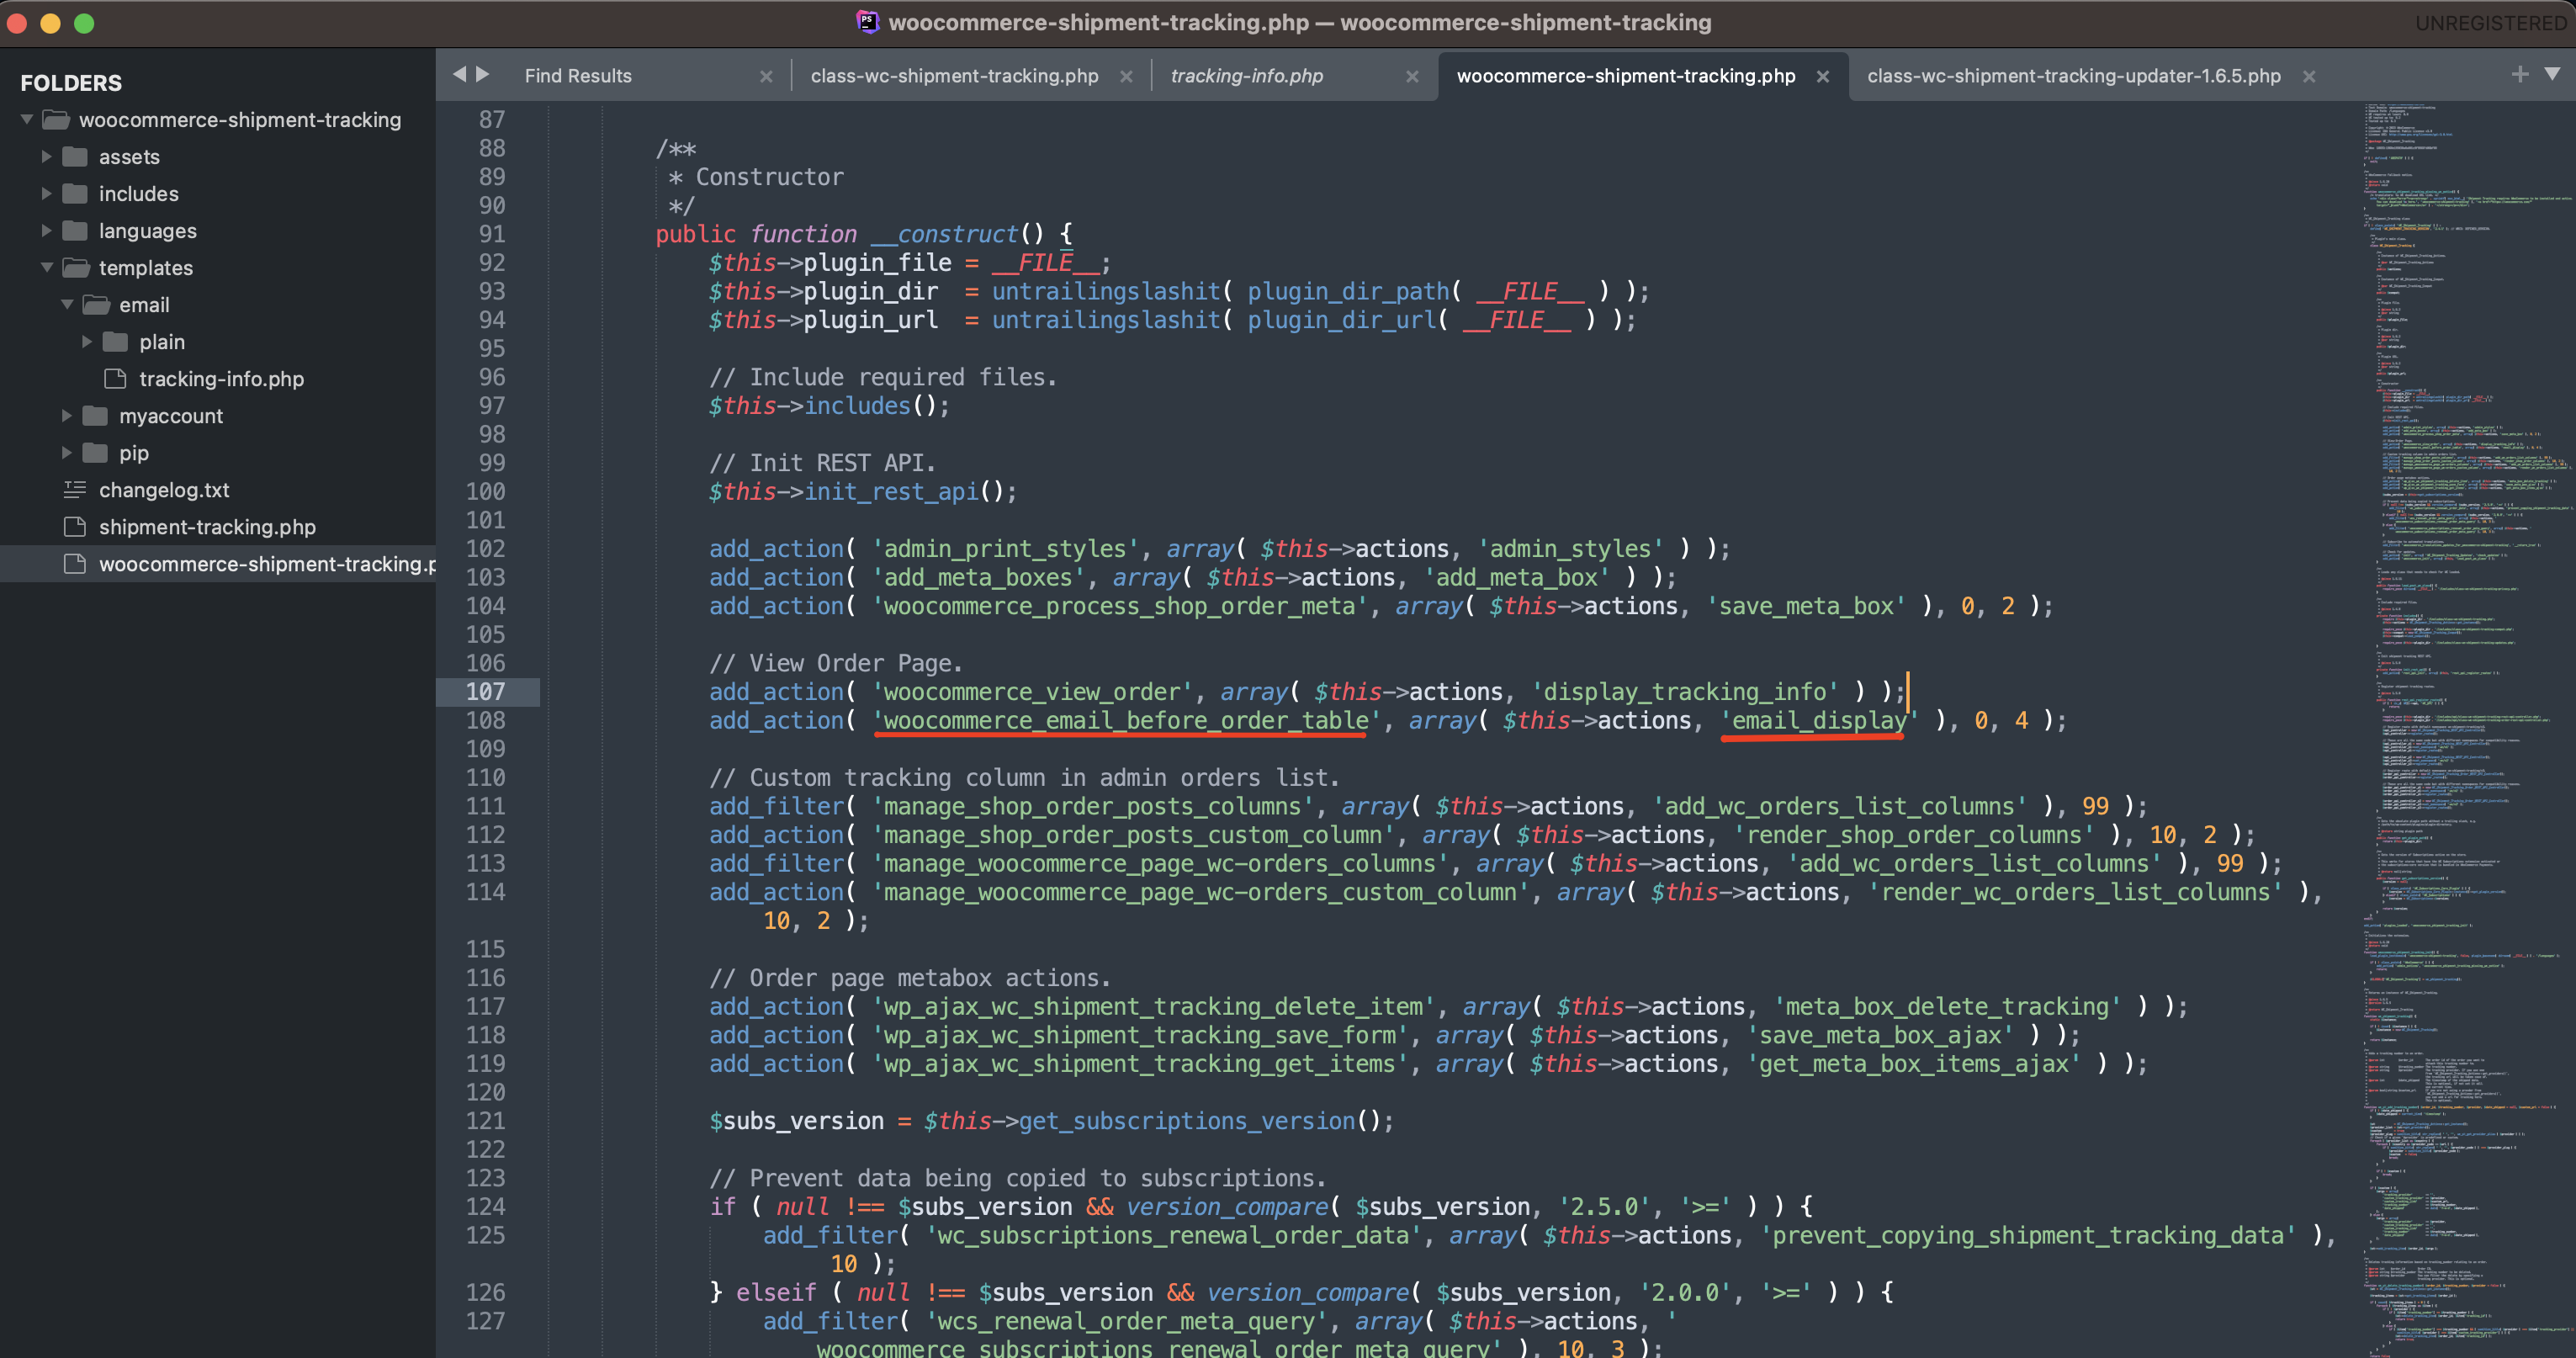Click 'init_rest_api' method call
The height and width of the screenshot is (1358, 2576).
892,492
